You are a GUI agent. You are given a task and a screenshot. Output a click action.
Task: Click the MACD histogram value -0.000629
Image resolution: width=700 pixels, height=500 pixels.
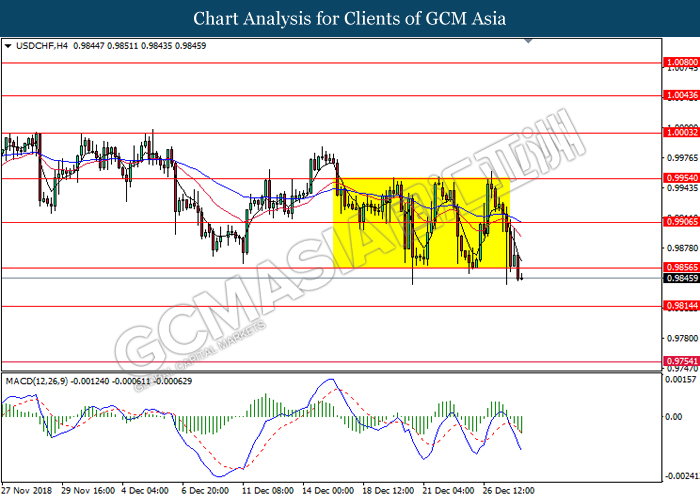[172, 381]
